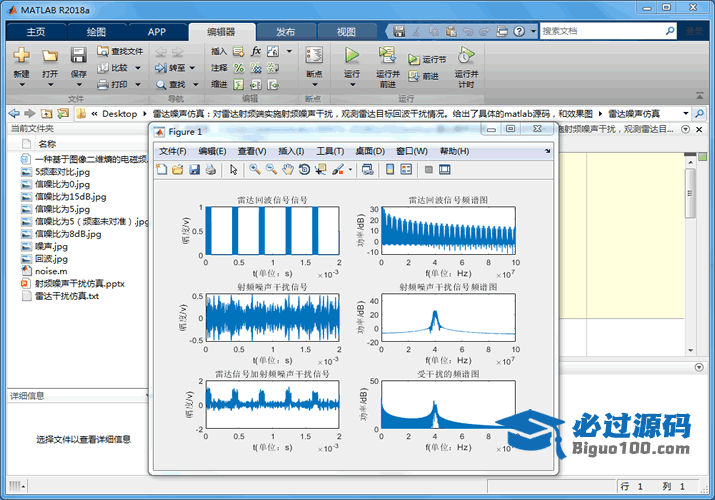
Task: Click Run and Time (运行并计时) icon
Action: [466, 55]
